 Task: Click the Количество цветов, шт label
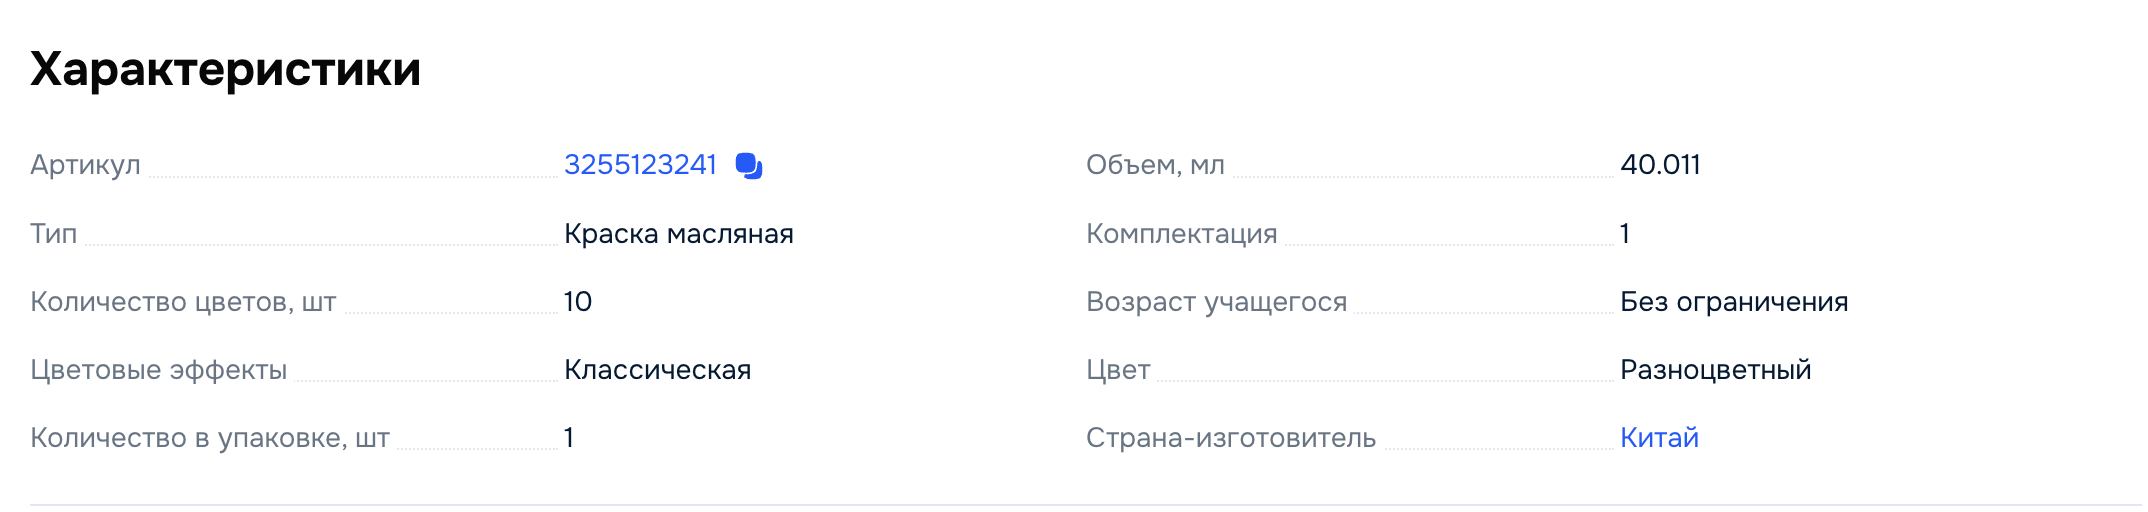(183, 302)
